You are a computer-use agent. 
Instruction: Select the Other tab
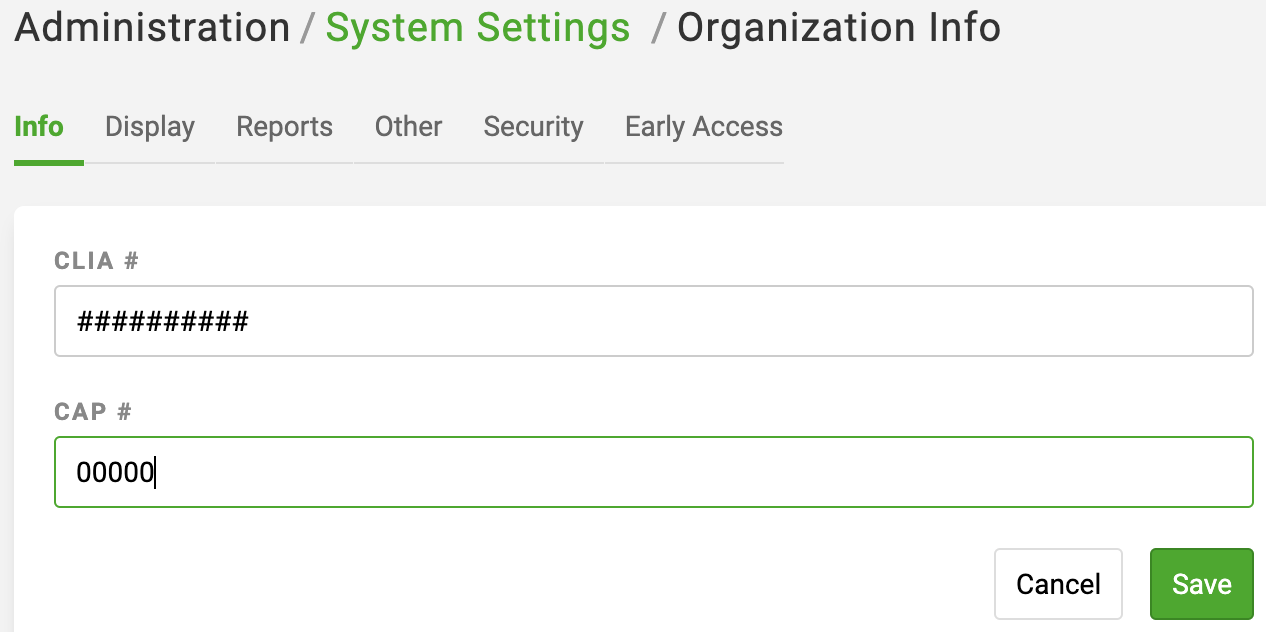408,127
